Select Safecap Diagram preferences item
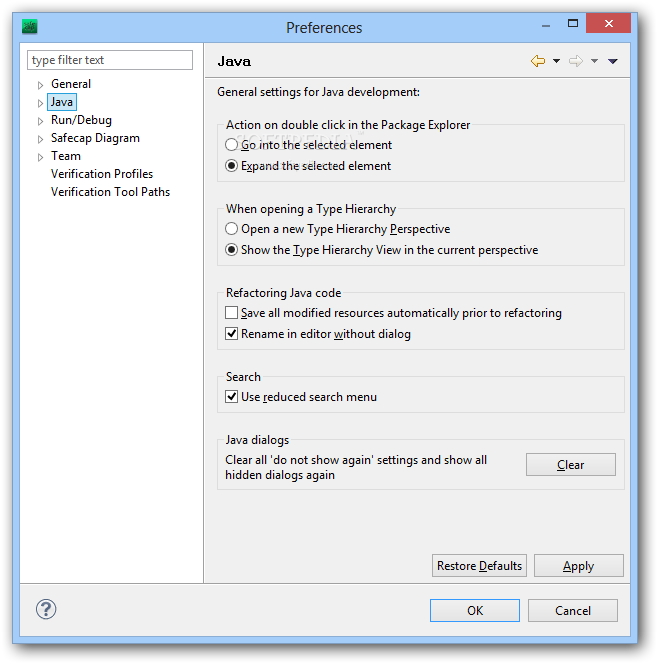Image resolution: width=658 pixels, height=664 pixels. tap(95, 138)
